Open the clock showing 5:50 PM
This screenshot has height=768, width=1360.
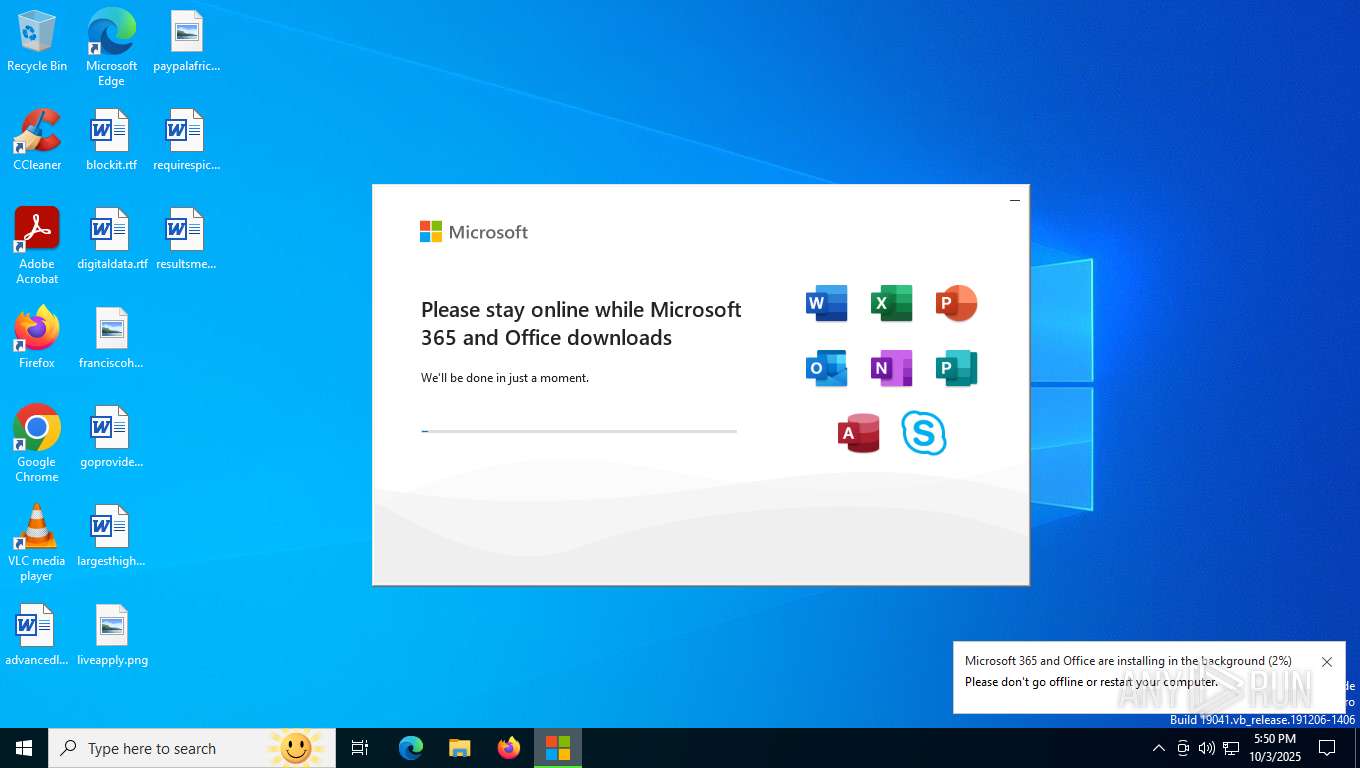click(1274, 748)
